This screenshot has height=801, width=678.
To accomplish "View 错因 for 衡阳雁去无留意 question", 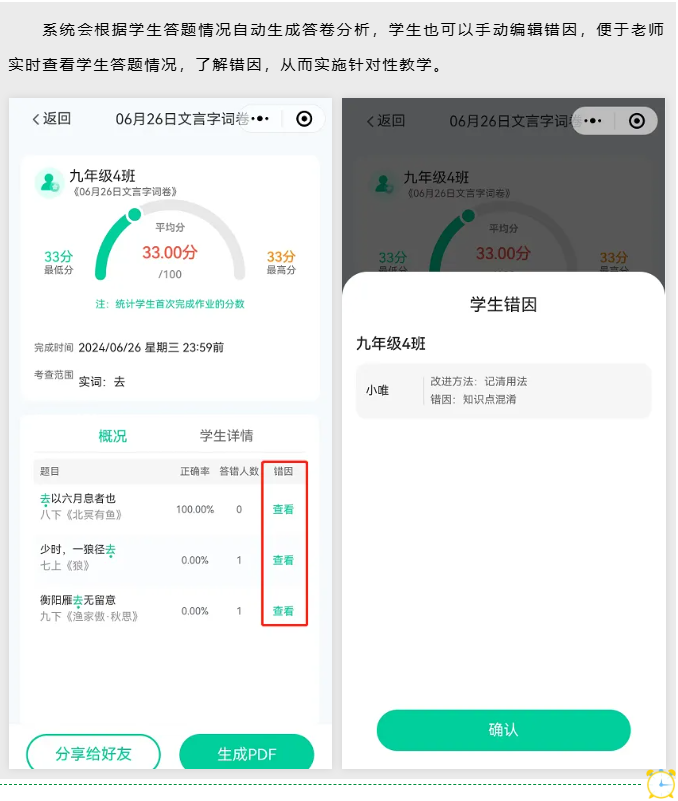I will click(x=283, y=611).
